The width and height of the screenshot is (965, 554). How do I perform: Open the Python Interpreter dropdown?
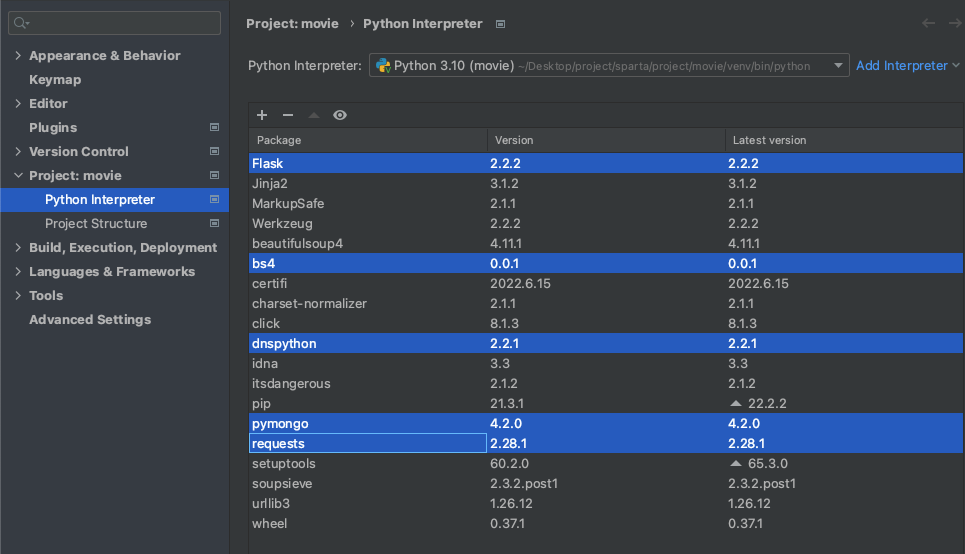838,65
